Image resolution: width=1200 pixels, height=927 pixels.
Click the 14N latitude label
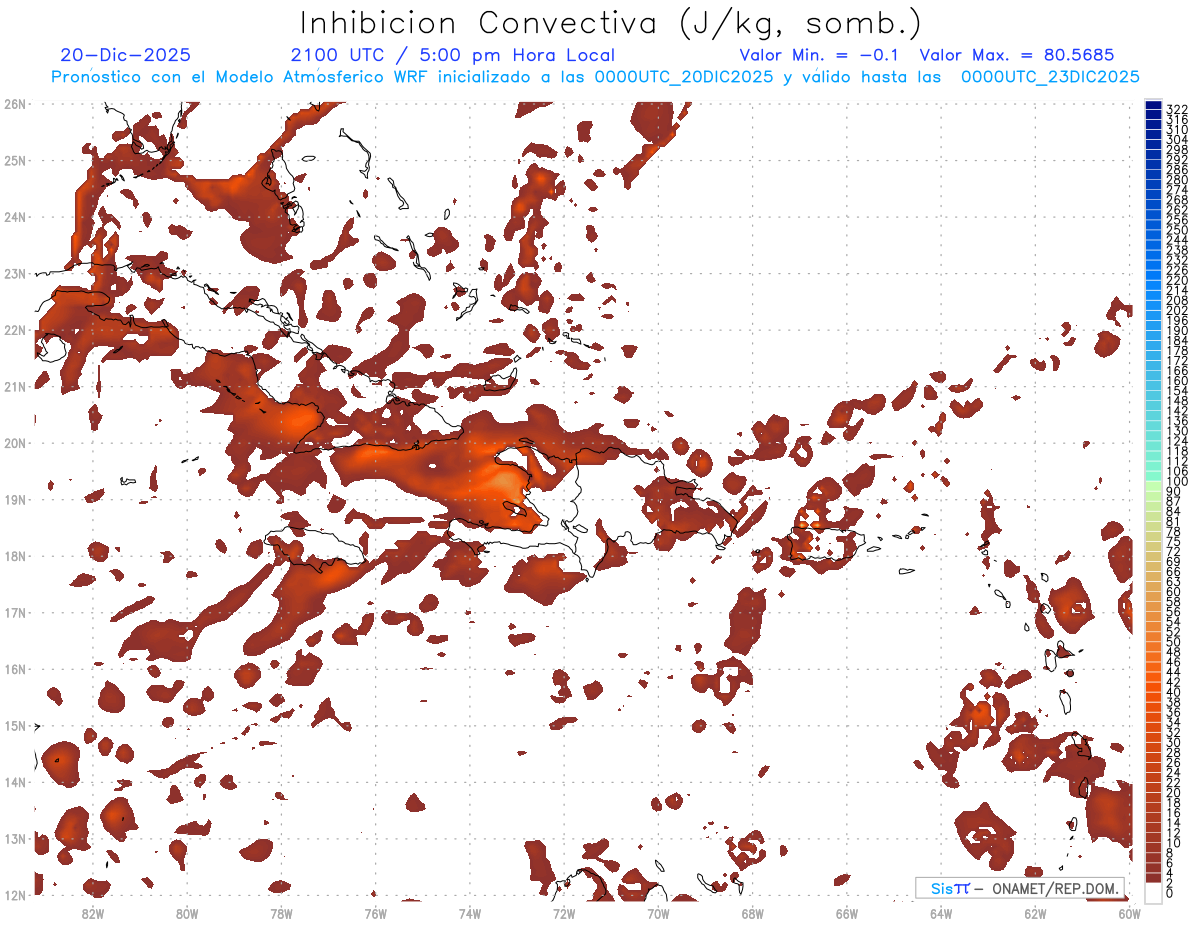(x=15, y=782)
